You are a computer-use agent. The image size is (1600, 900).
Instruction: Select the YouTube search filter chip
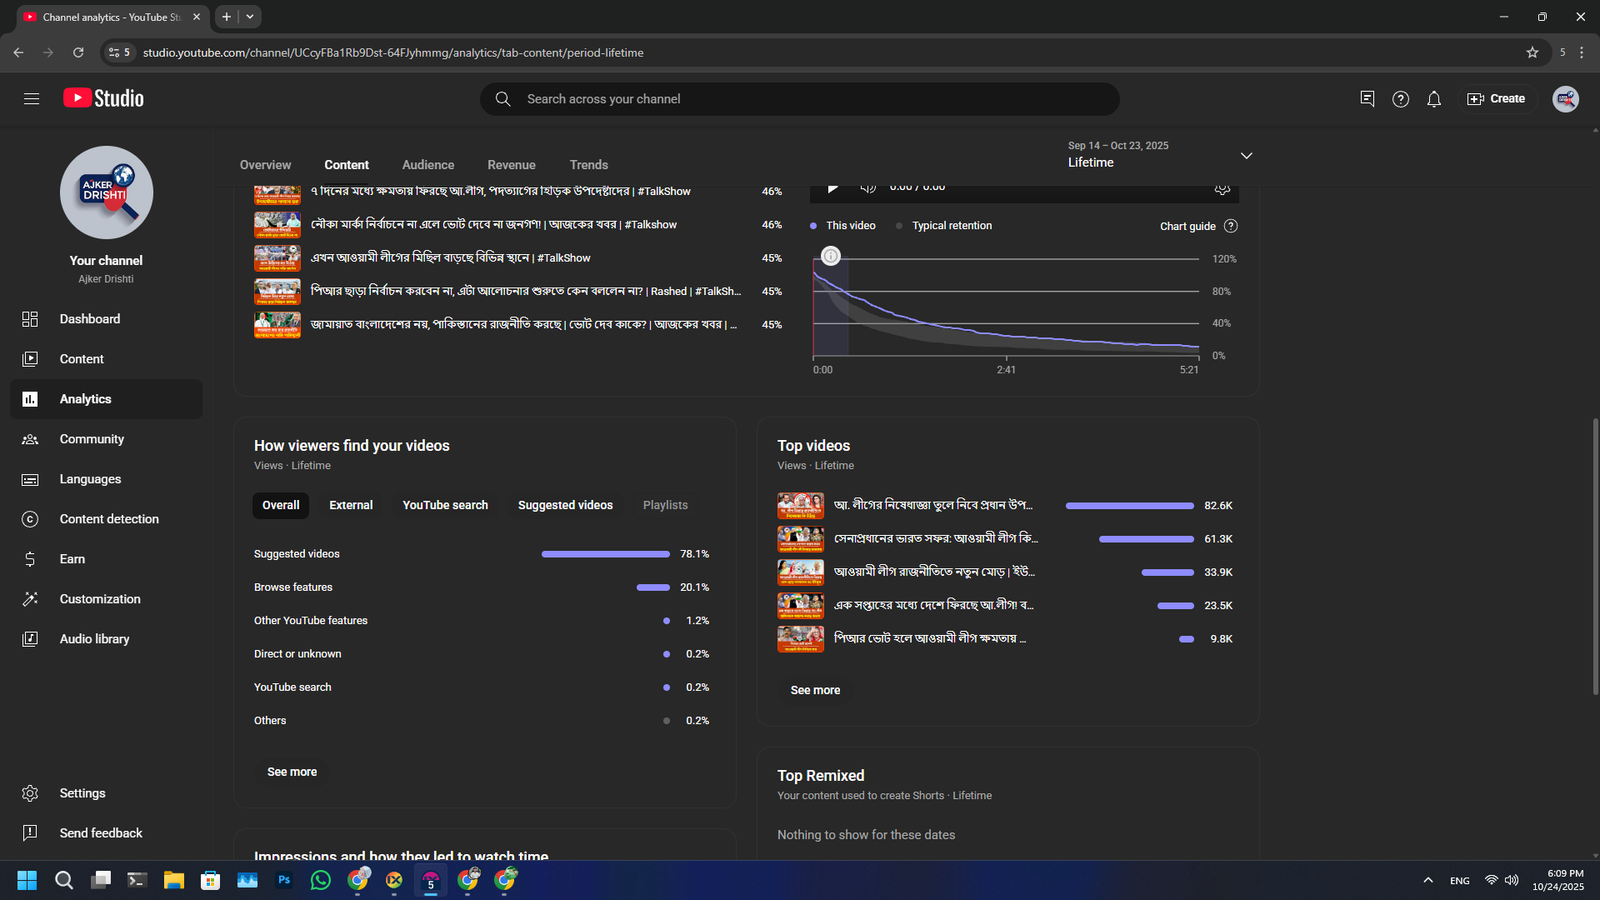pos(445,505)
